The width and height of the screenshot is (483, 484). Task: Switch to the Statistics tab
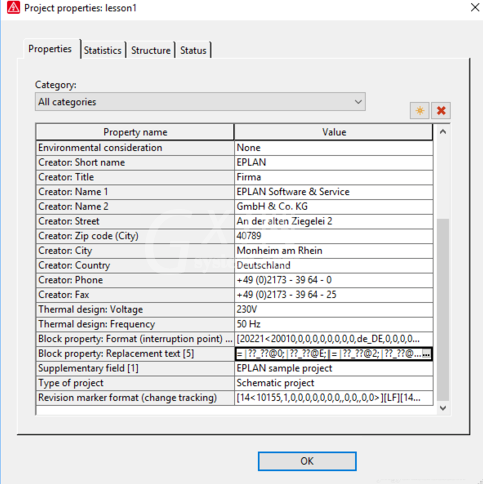click(x=103, y=50)
